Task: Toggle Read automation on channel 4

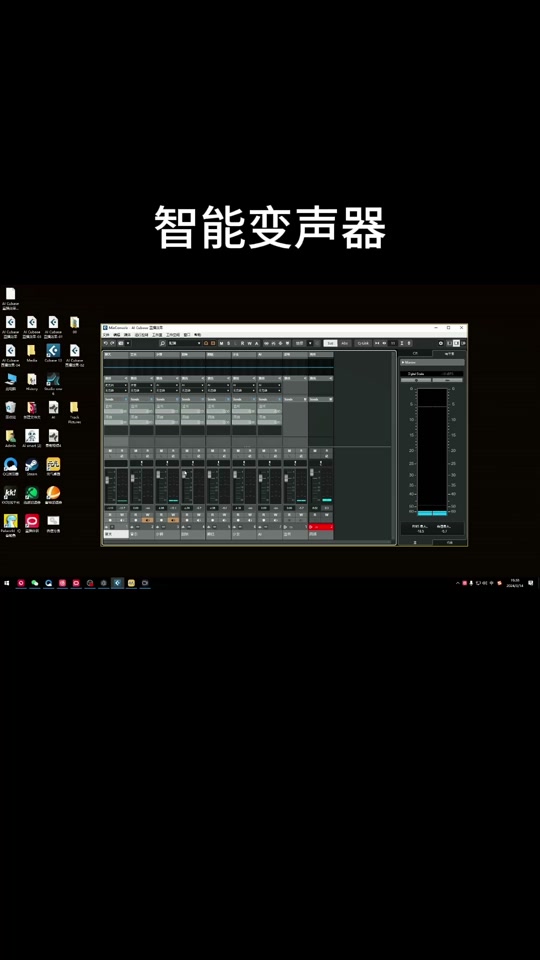Action: point(187,515)
